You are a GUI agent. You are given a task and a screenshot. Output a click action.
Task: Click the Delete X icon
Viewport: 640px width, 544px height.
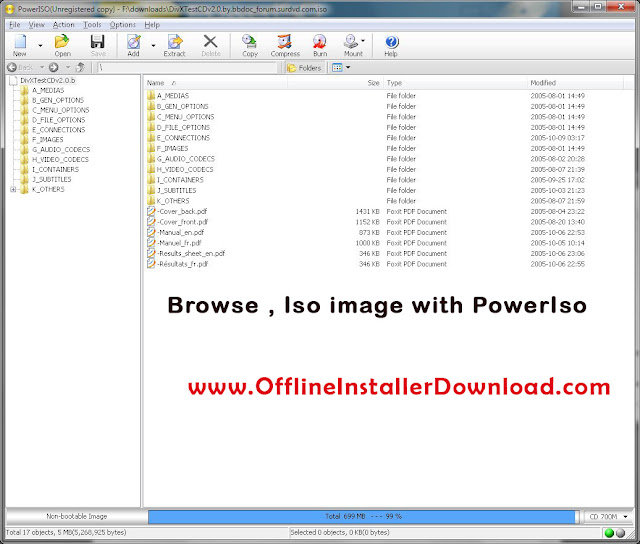click(x=211, y=42)
